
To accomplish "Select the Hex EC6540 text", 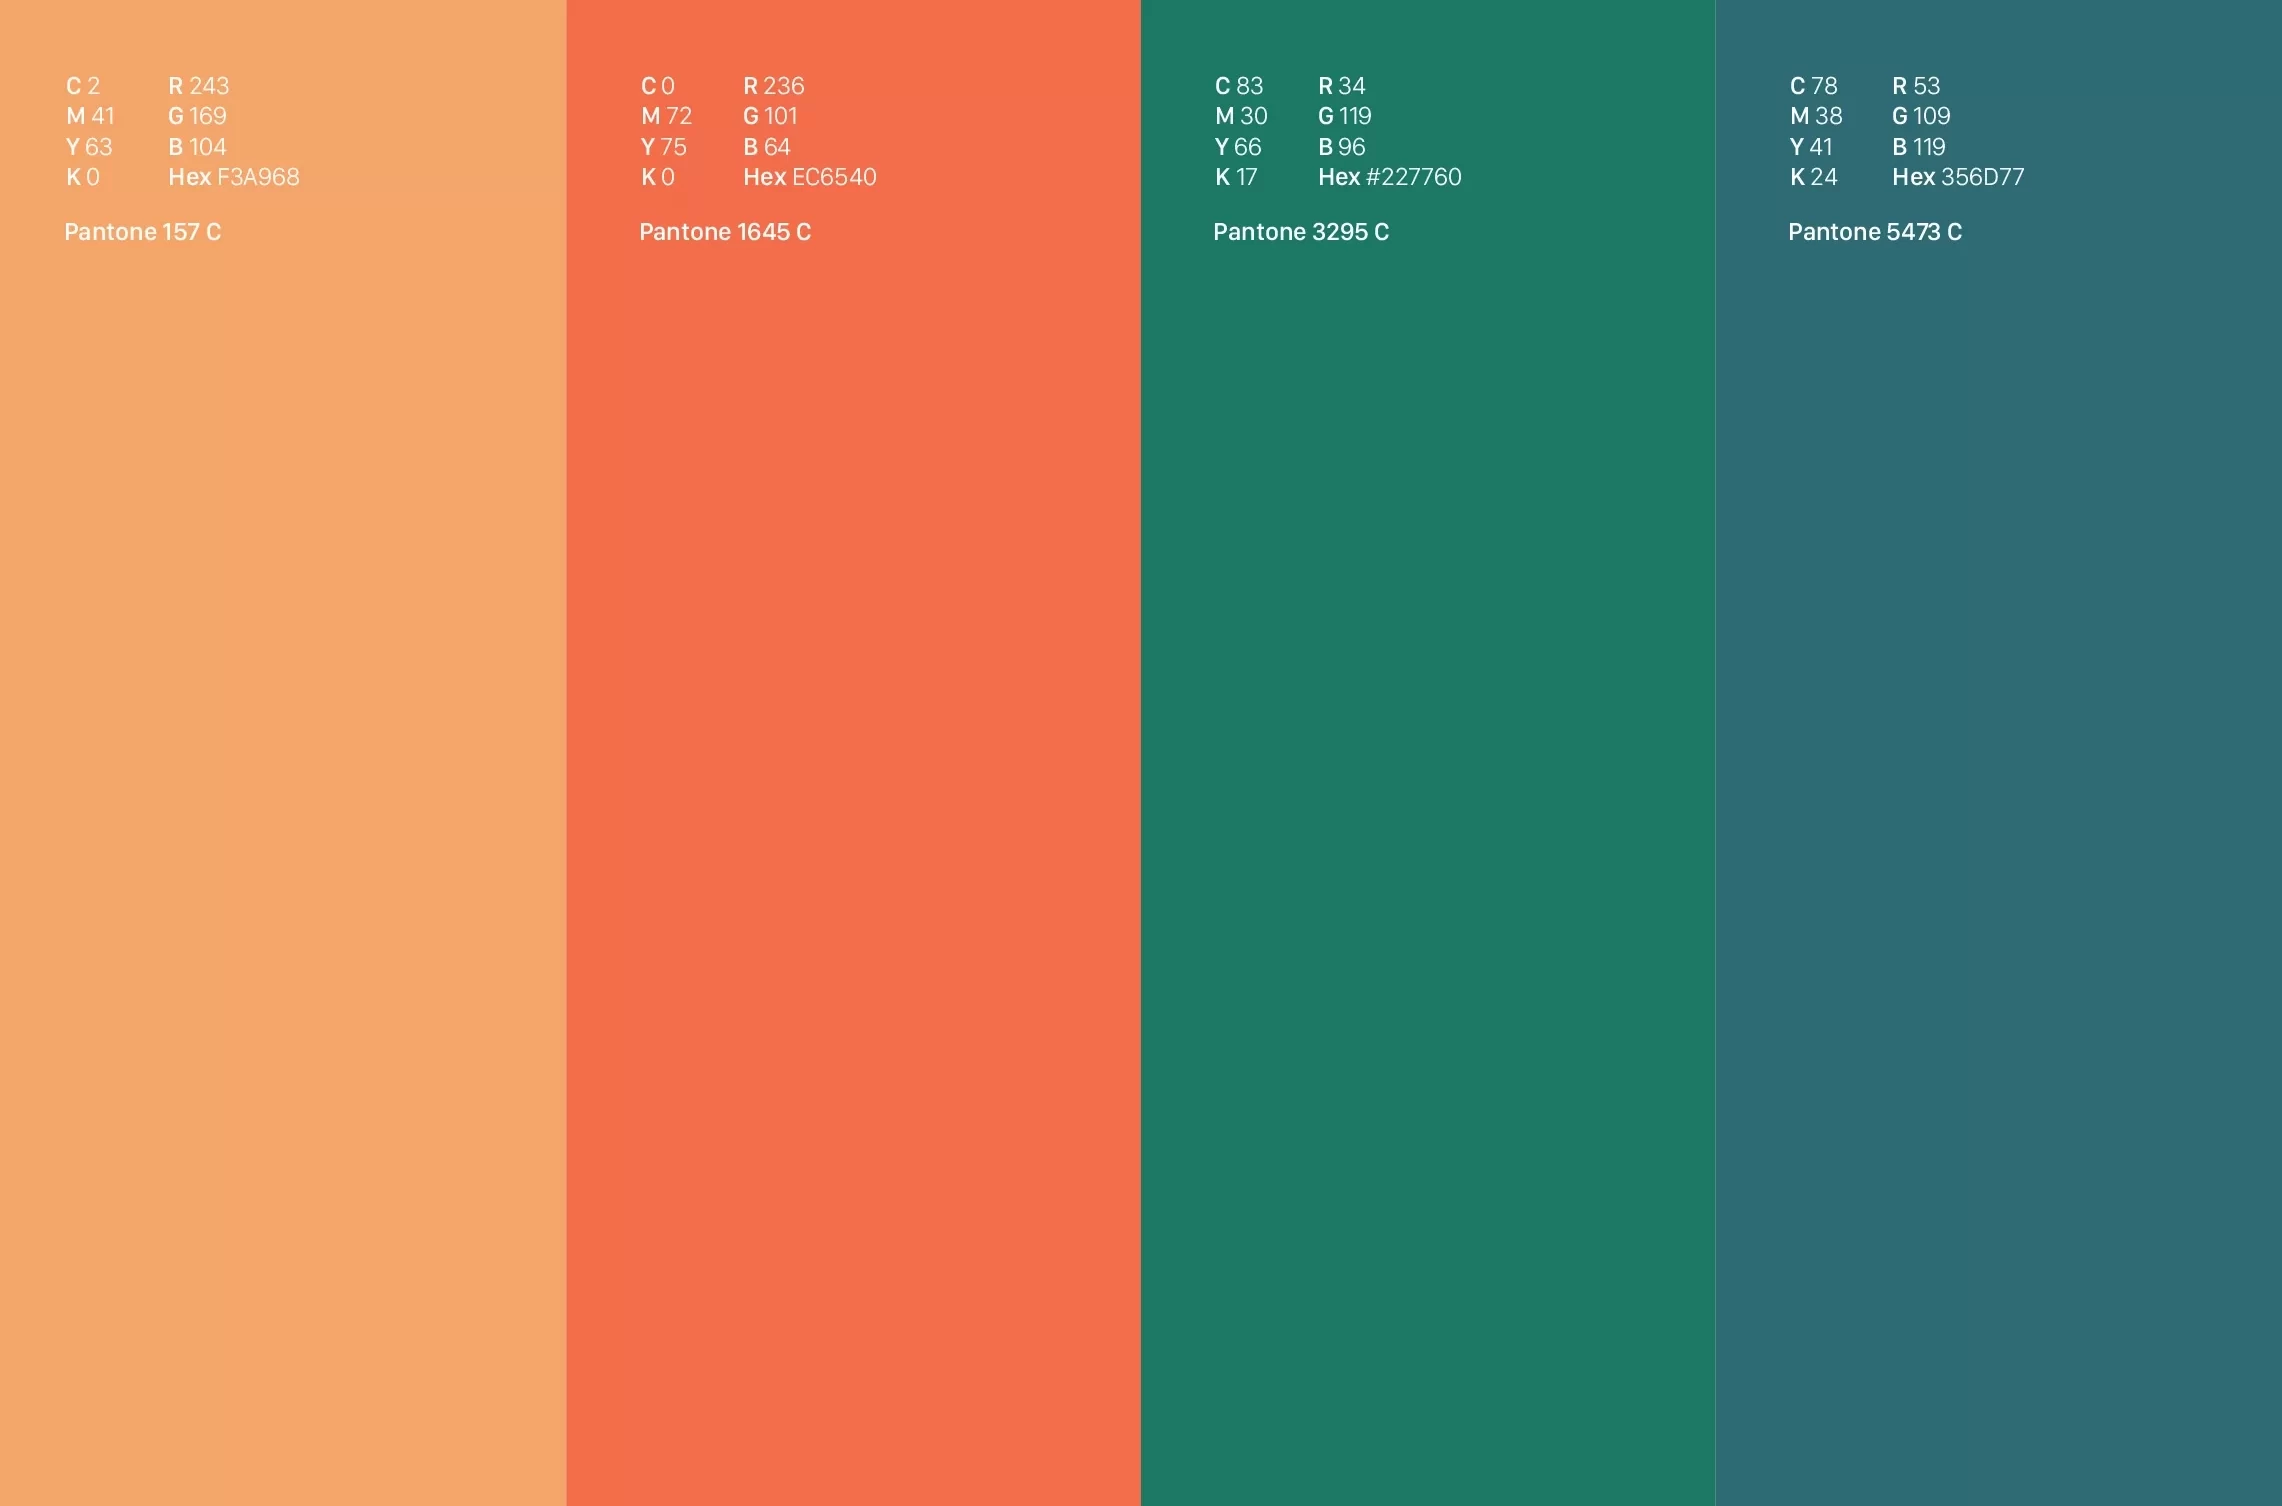I will [809, 177].
